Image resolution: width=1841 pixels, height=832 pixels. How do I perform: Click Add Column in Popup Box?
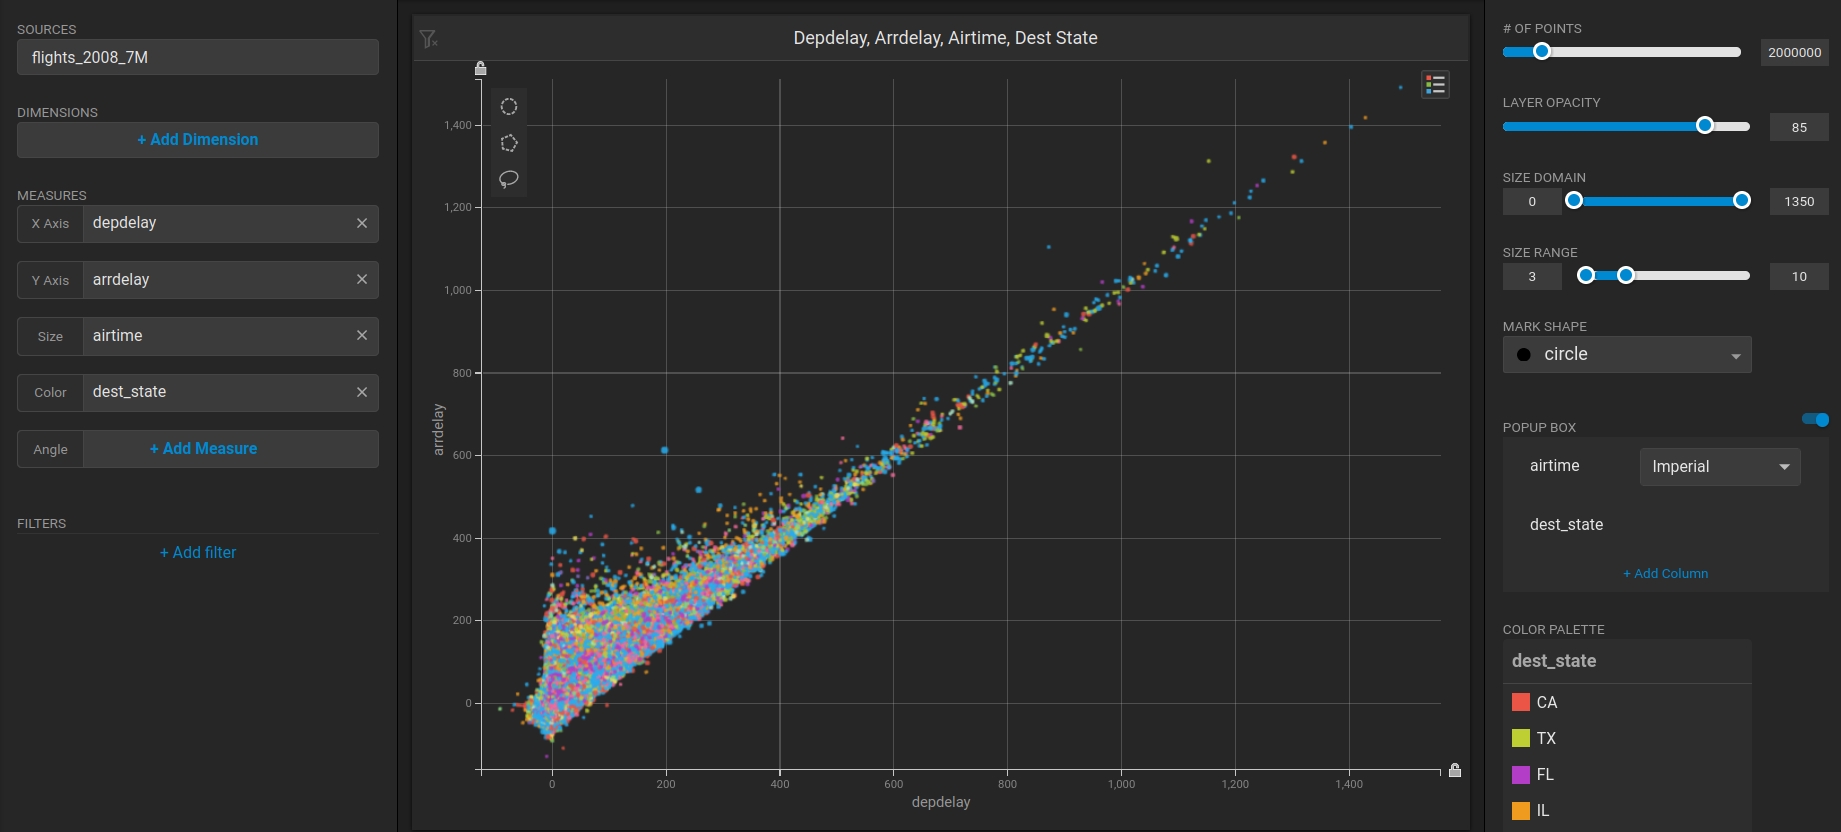1665,573
